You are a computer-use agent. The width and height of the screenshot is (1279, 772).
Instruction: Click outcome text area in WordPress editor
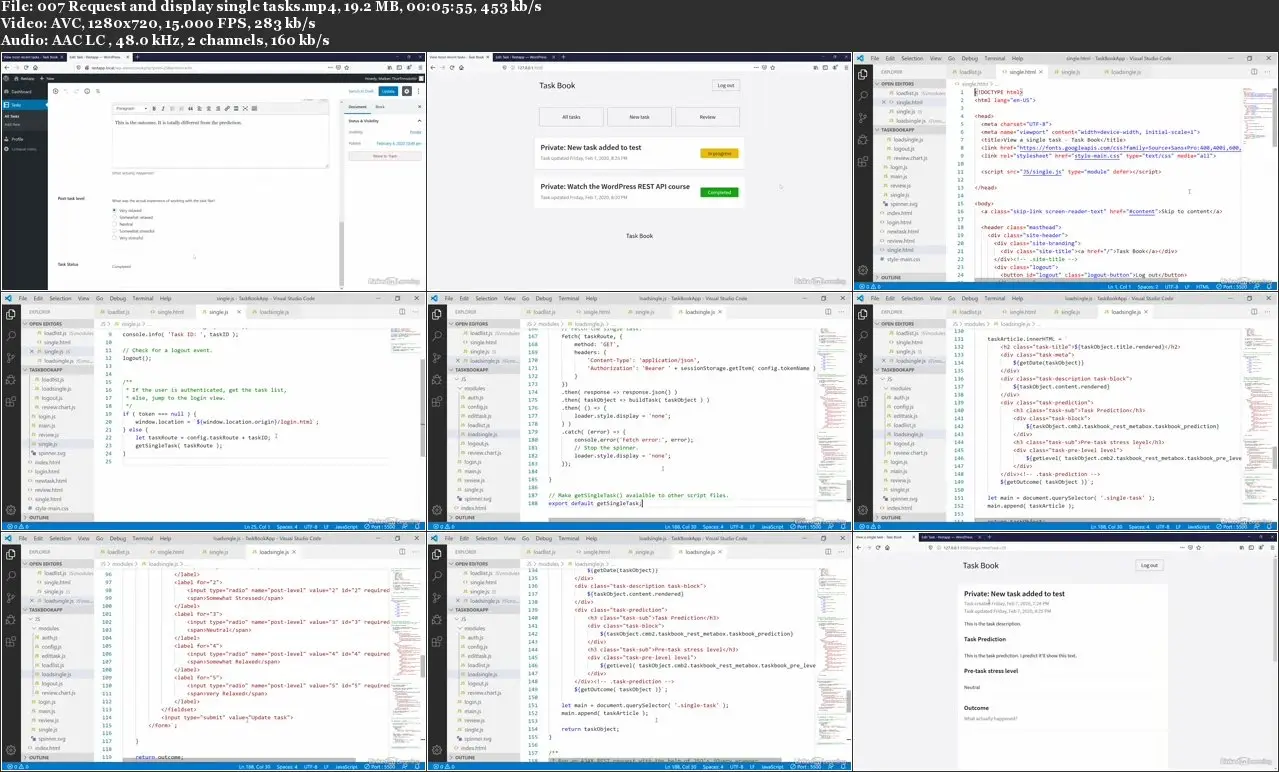220,140
